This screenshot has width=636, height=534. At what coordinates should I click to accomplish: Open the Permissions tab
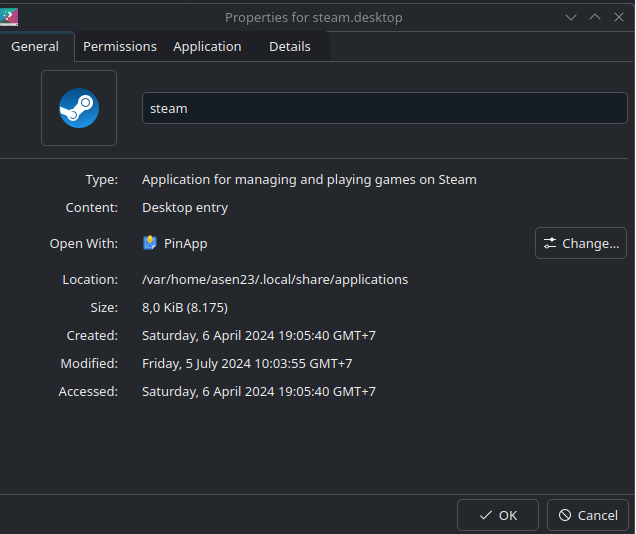(x=120, y=47)
